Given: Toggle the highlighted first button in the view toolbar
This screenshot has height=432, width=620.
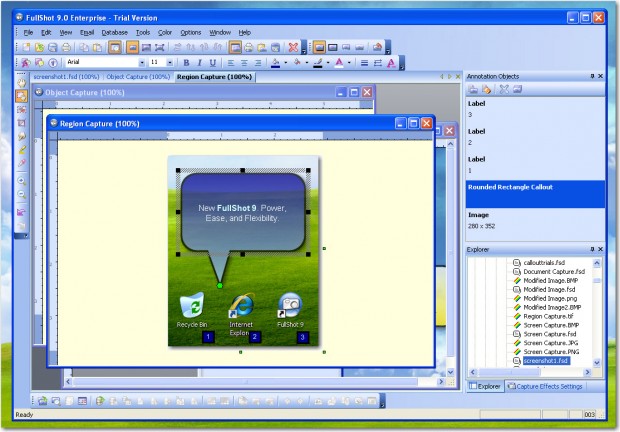Looking at the screenshot, I should [x=319, y=47].
